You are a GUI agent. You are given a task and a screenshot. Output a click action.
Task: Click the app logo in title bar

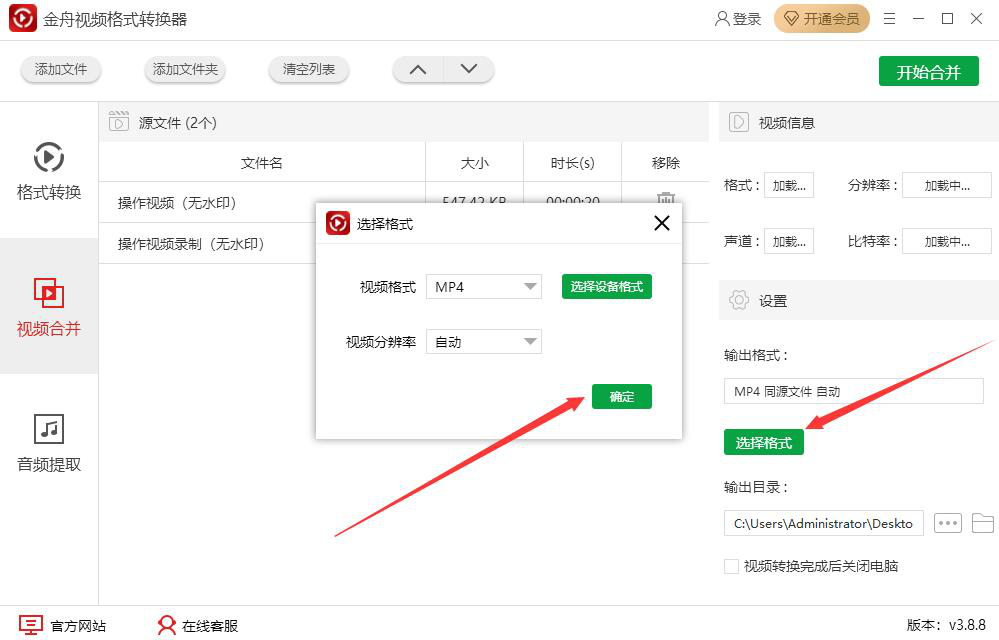coord(22,18)
